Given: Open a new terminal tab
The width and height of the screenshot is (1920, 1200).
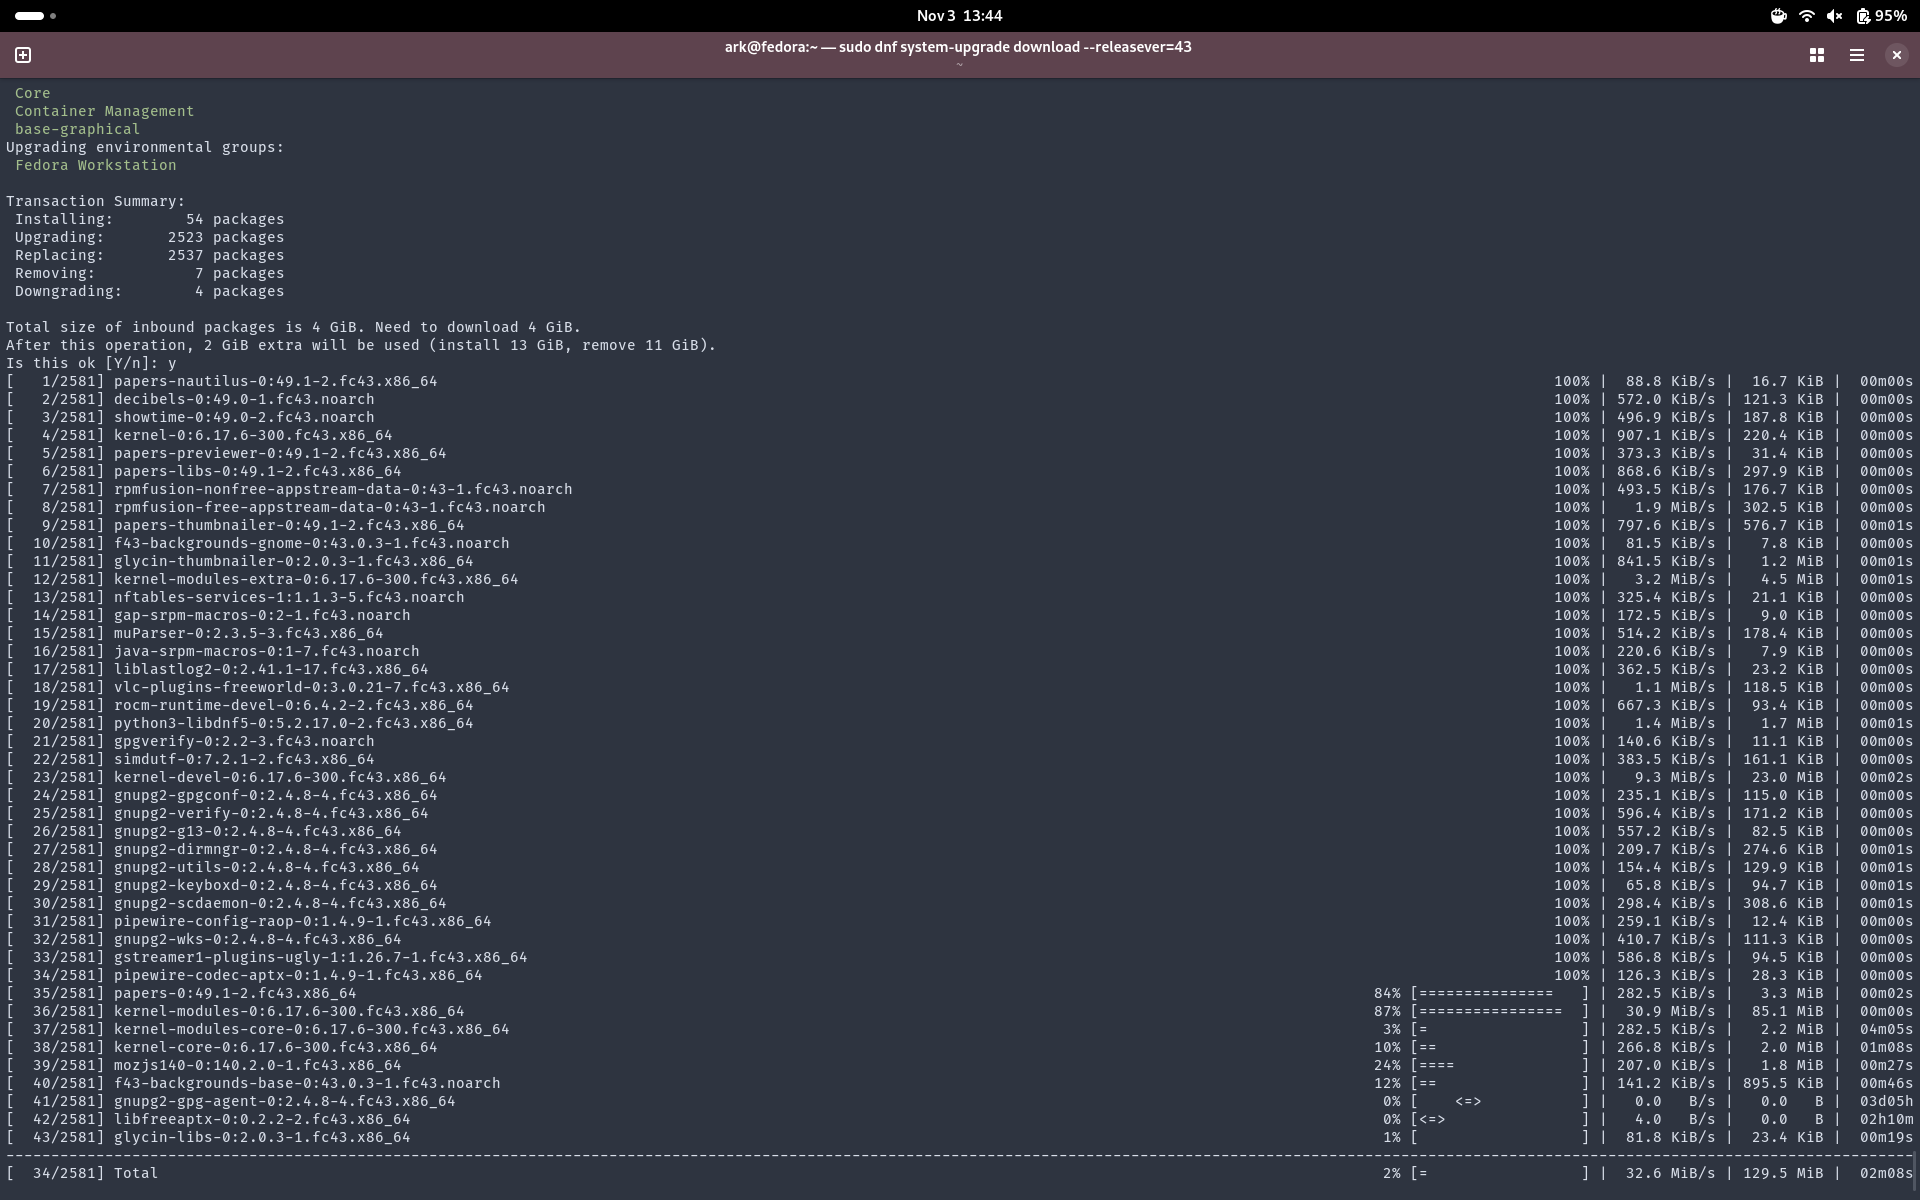Looking at the screenshot, I should [23, 55].
